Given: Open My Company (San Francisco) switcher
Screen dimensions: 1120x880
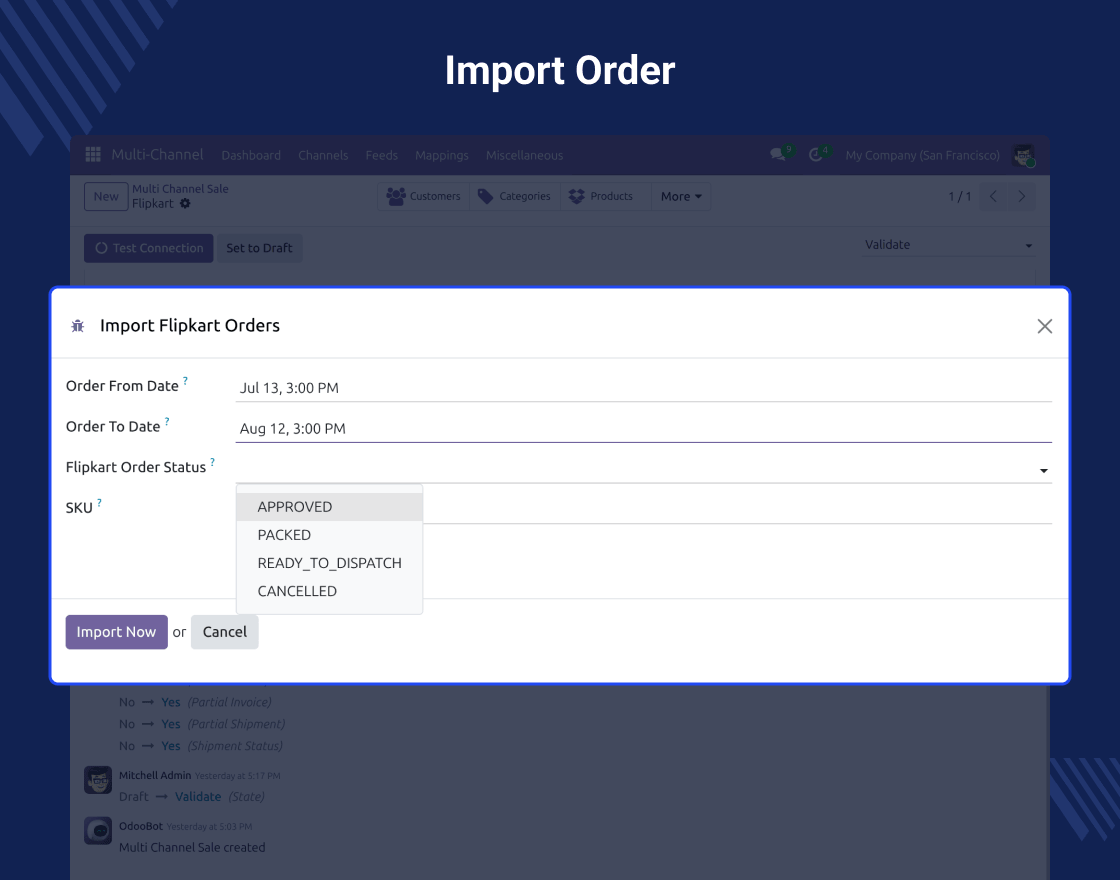Looking at the screenshot, I should (922, 155).
